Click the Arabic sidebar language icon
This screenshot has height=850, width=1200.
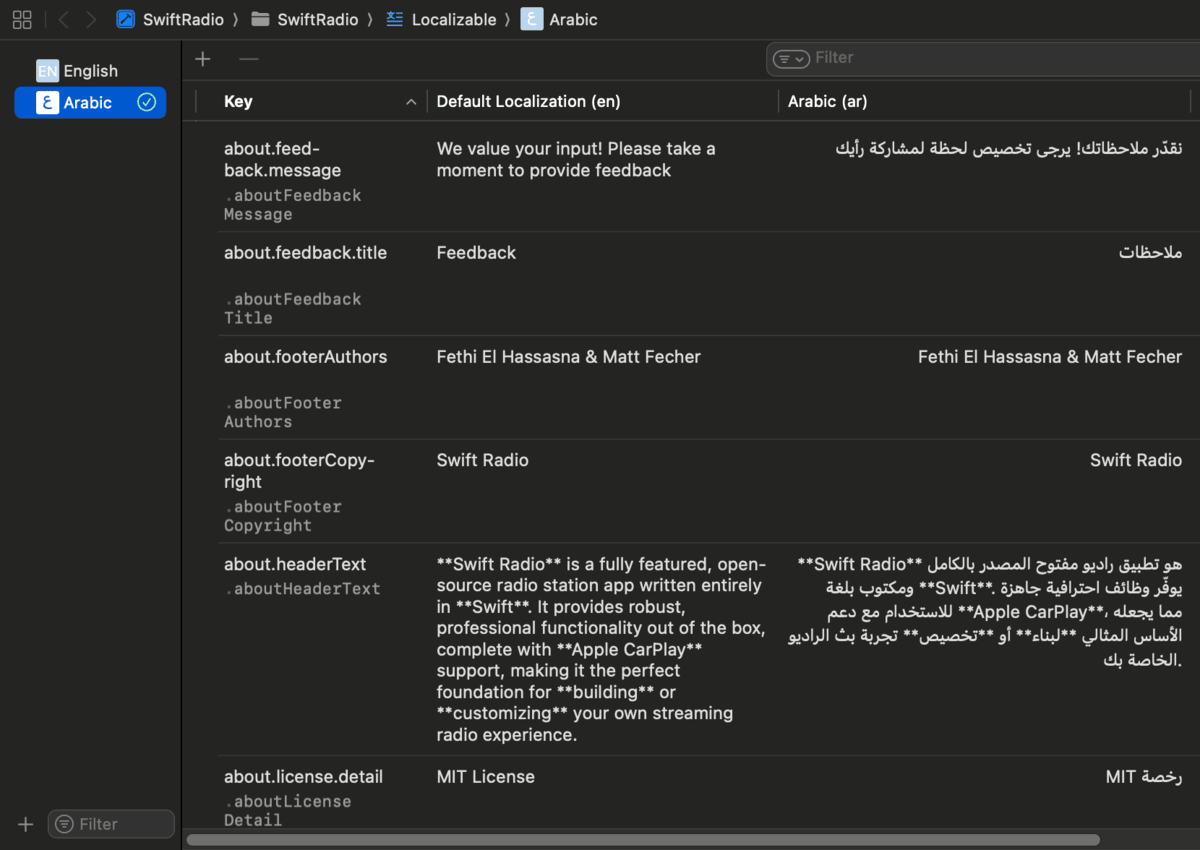click(47, 102)
